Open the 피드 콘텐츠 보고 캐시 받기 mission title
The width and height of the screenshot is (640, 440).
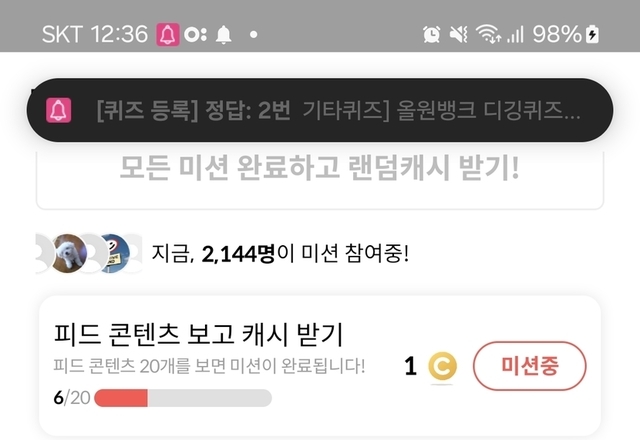click(x=198, y=334)
